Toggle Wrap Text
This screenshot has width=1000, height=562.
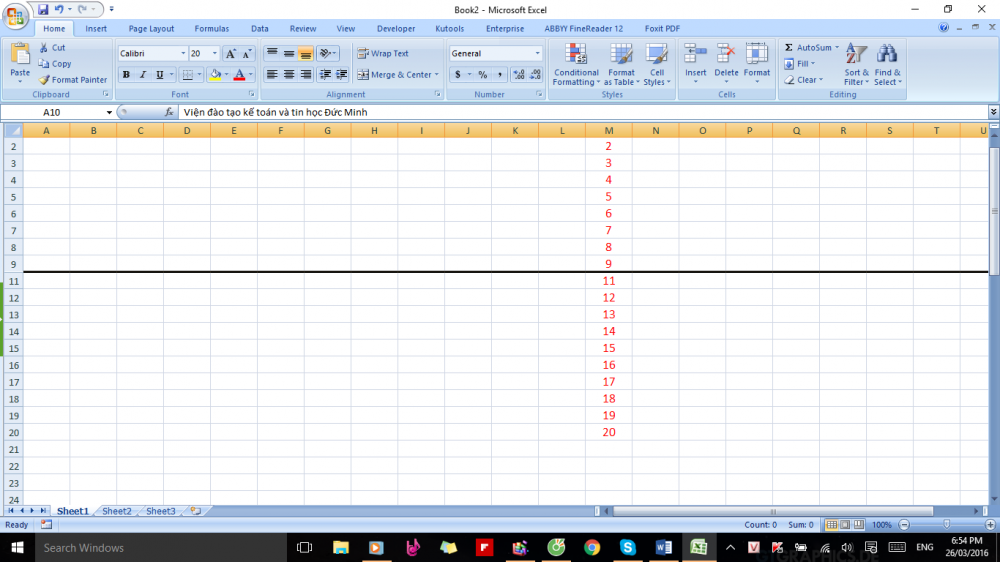pos(383,54)
